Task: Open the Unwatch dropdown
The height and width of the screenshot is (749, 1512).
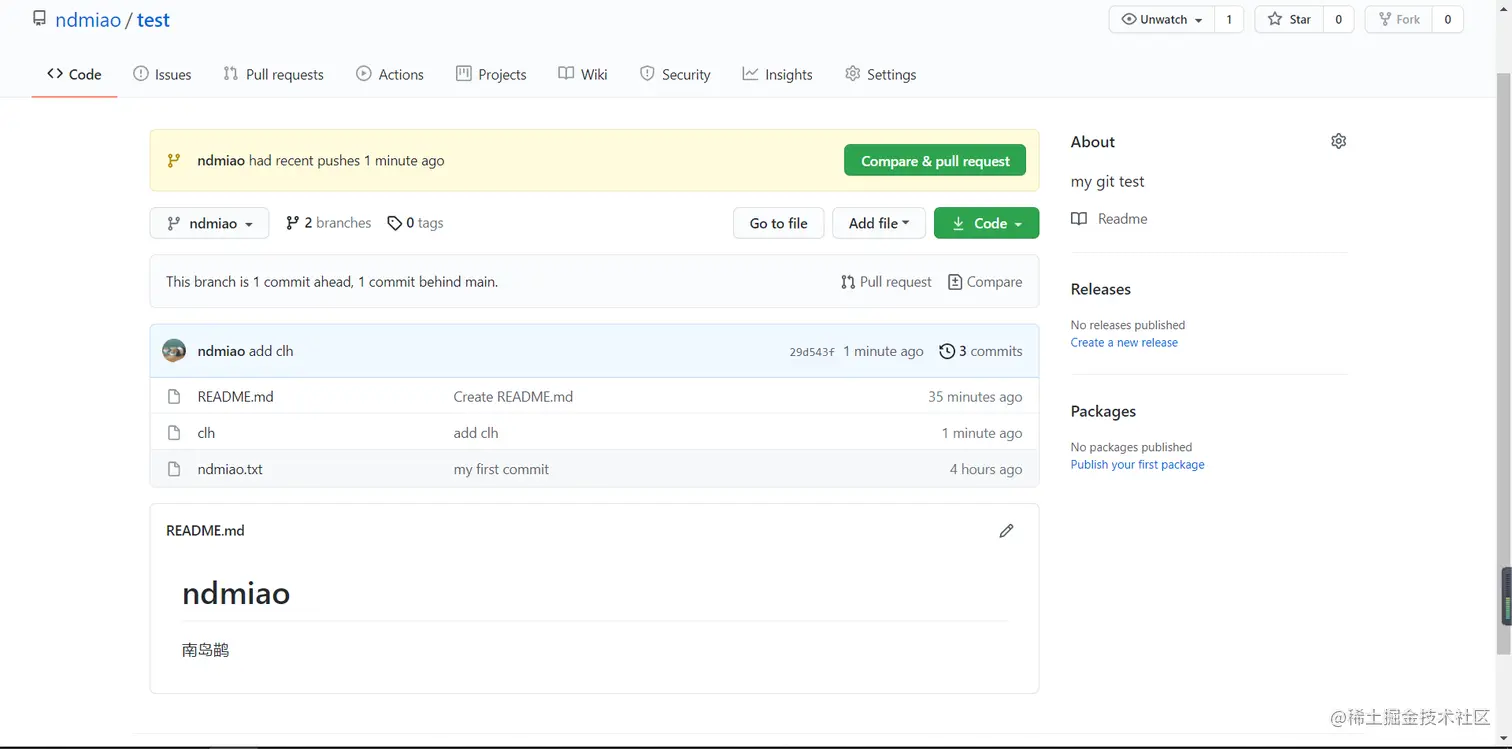Action: [x=1162, y=19]
